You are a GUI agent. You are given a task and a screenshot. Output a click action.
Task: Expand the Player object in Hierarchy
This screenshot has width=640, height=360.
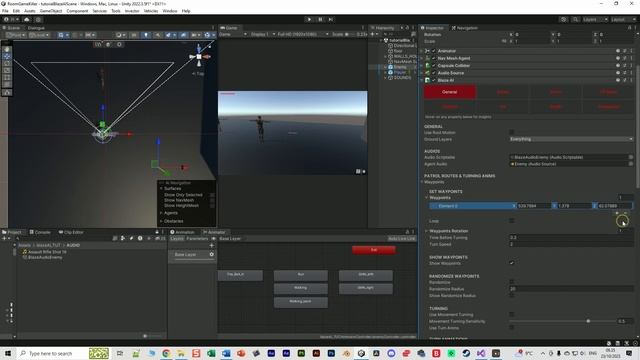pos(386,72)
